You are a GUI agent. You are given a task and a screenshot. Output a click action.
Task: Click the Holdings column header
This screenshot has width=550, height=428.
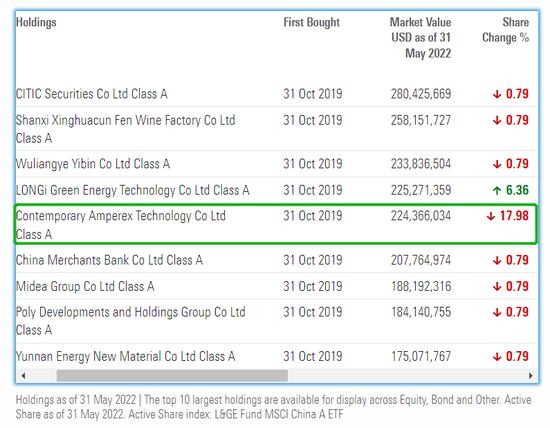(x=36, y=22)
